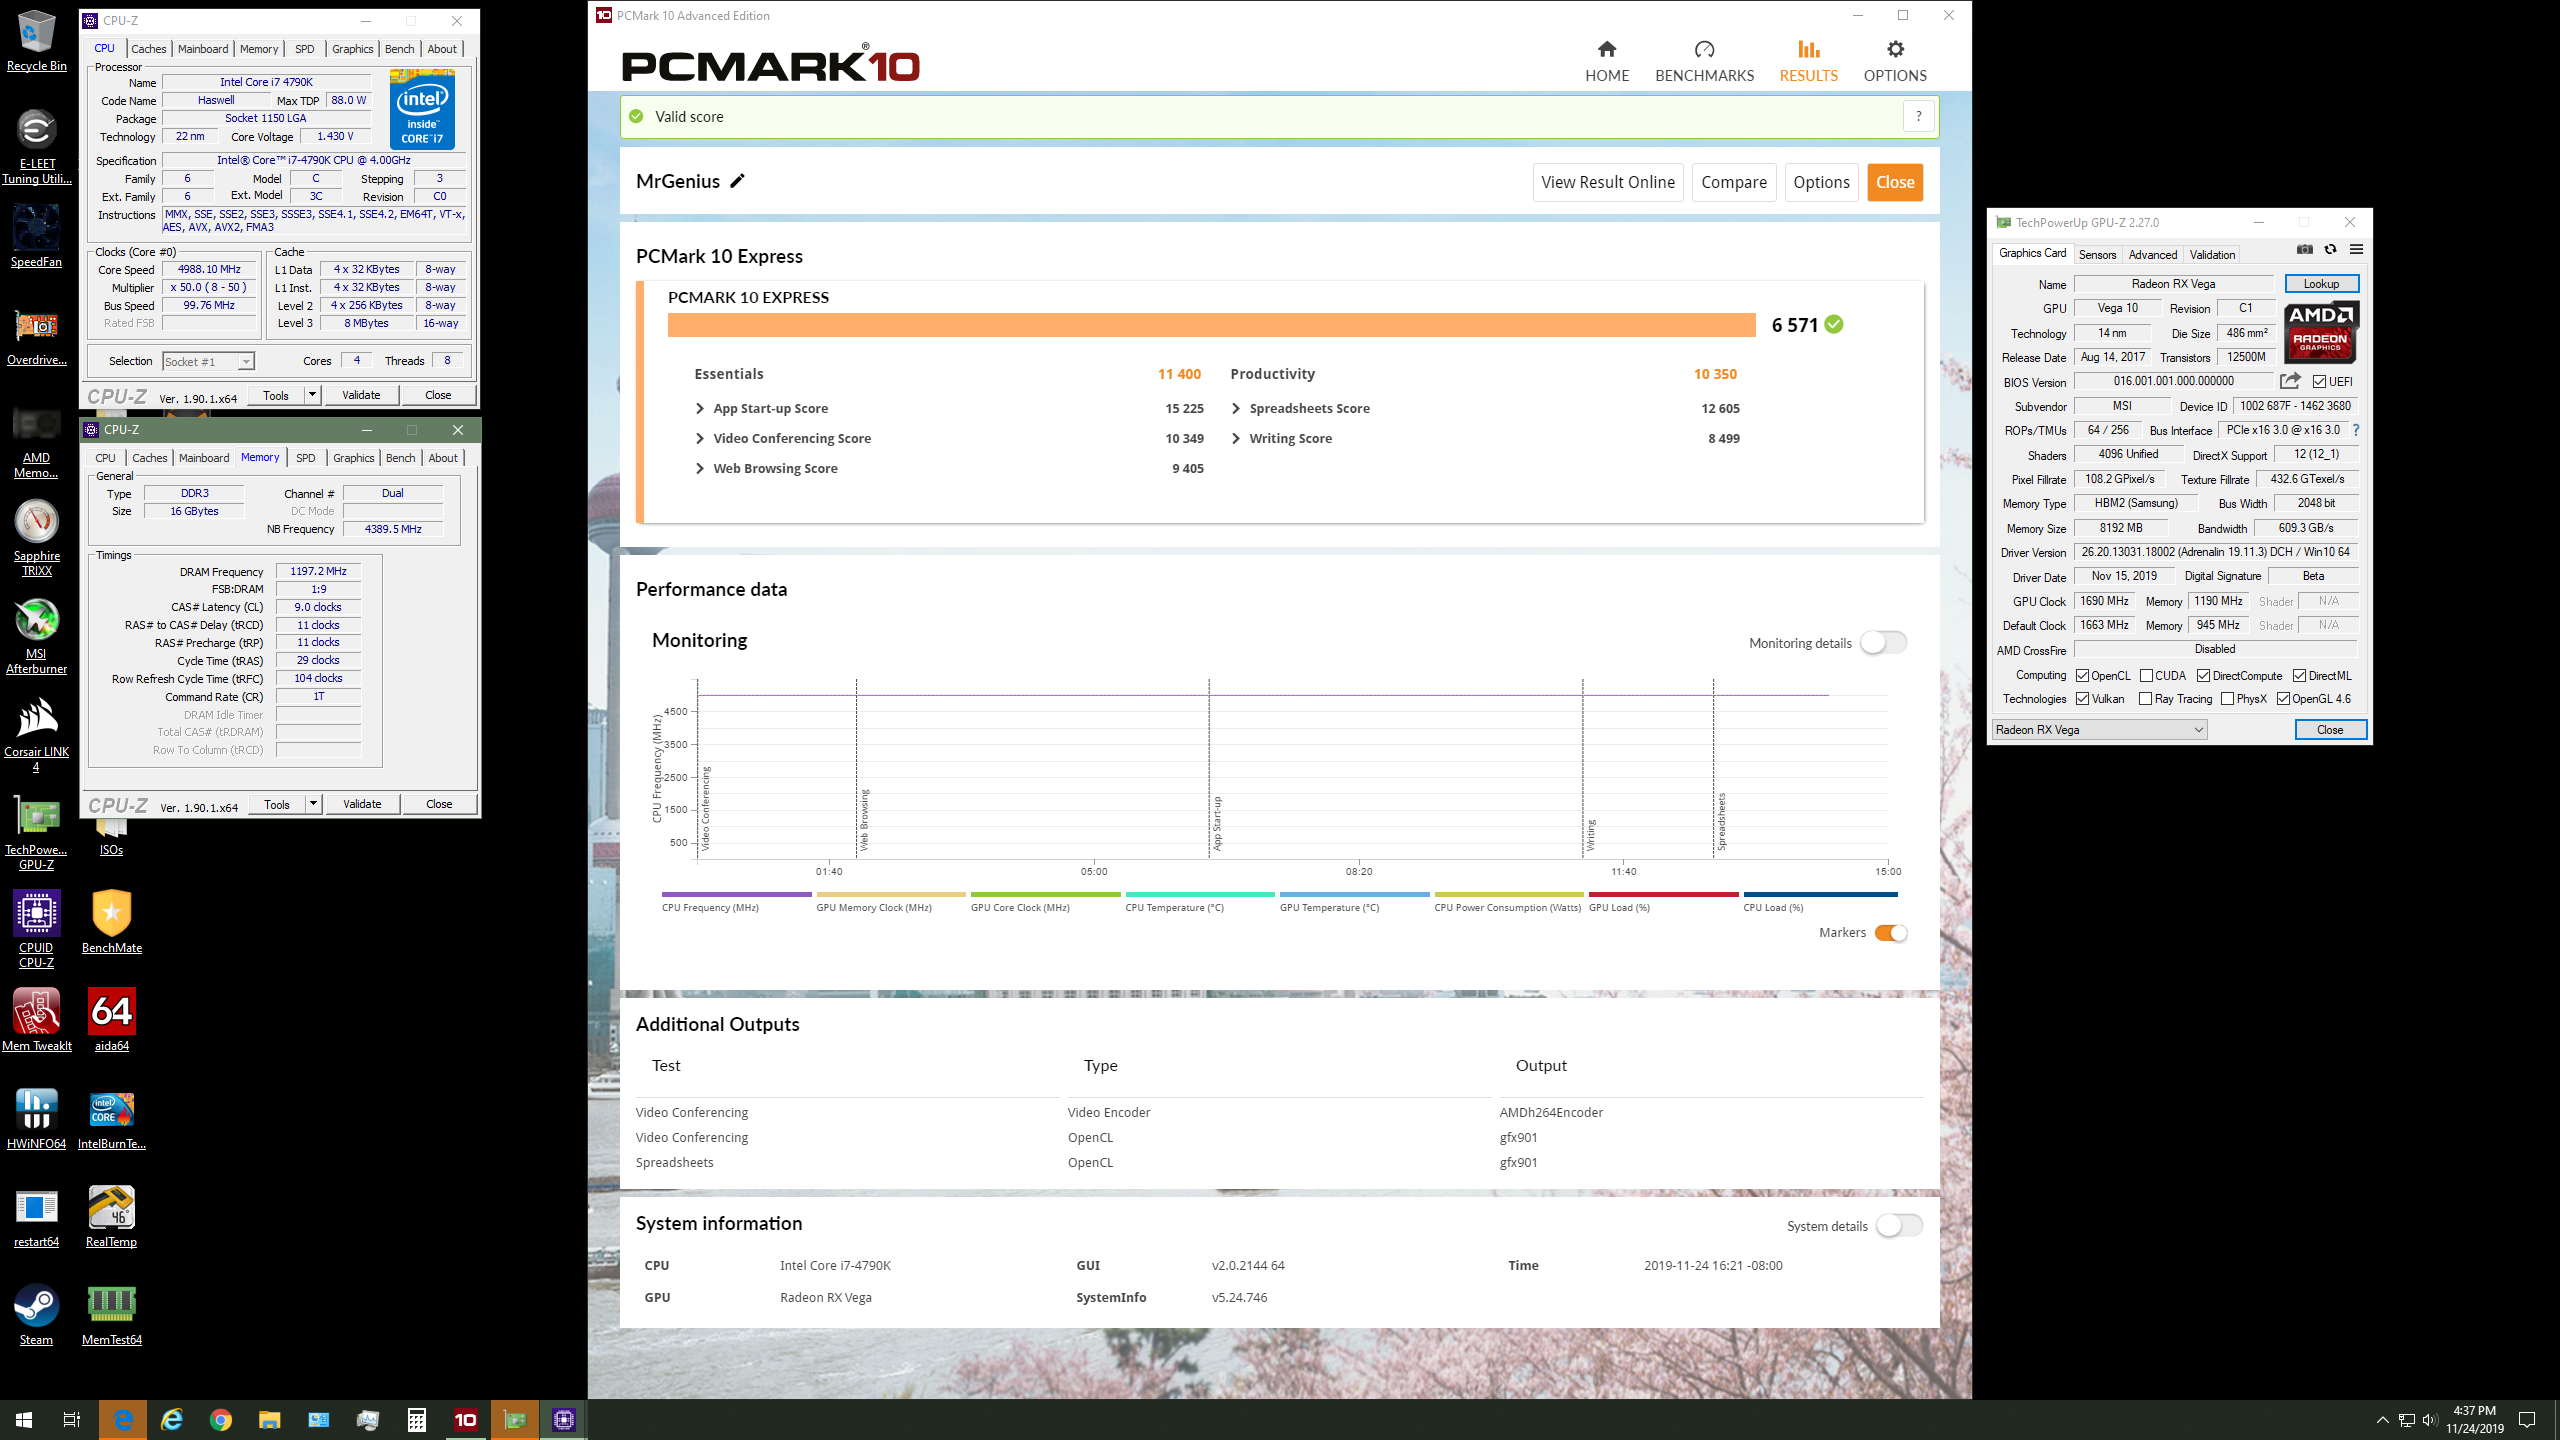Toggle Monitoring details switch
Screen dimensions: 2560x1440
click(x=1883, y=643)
